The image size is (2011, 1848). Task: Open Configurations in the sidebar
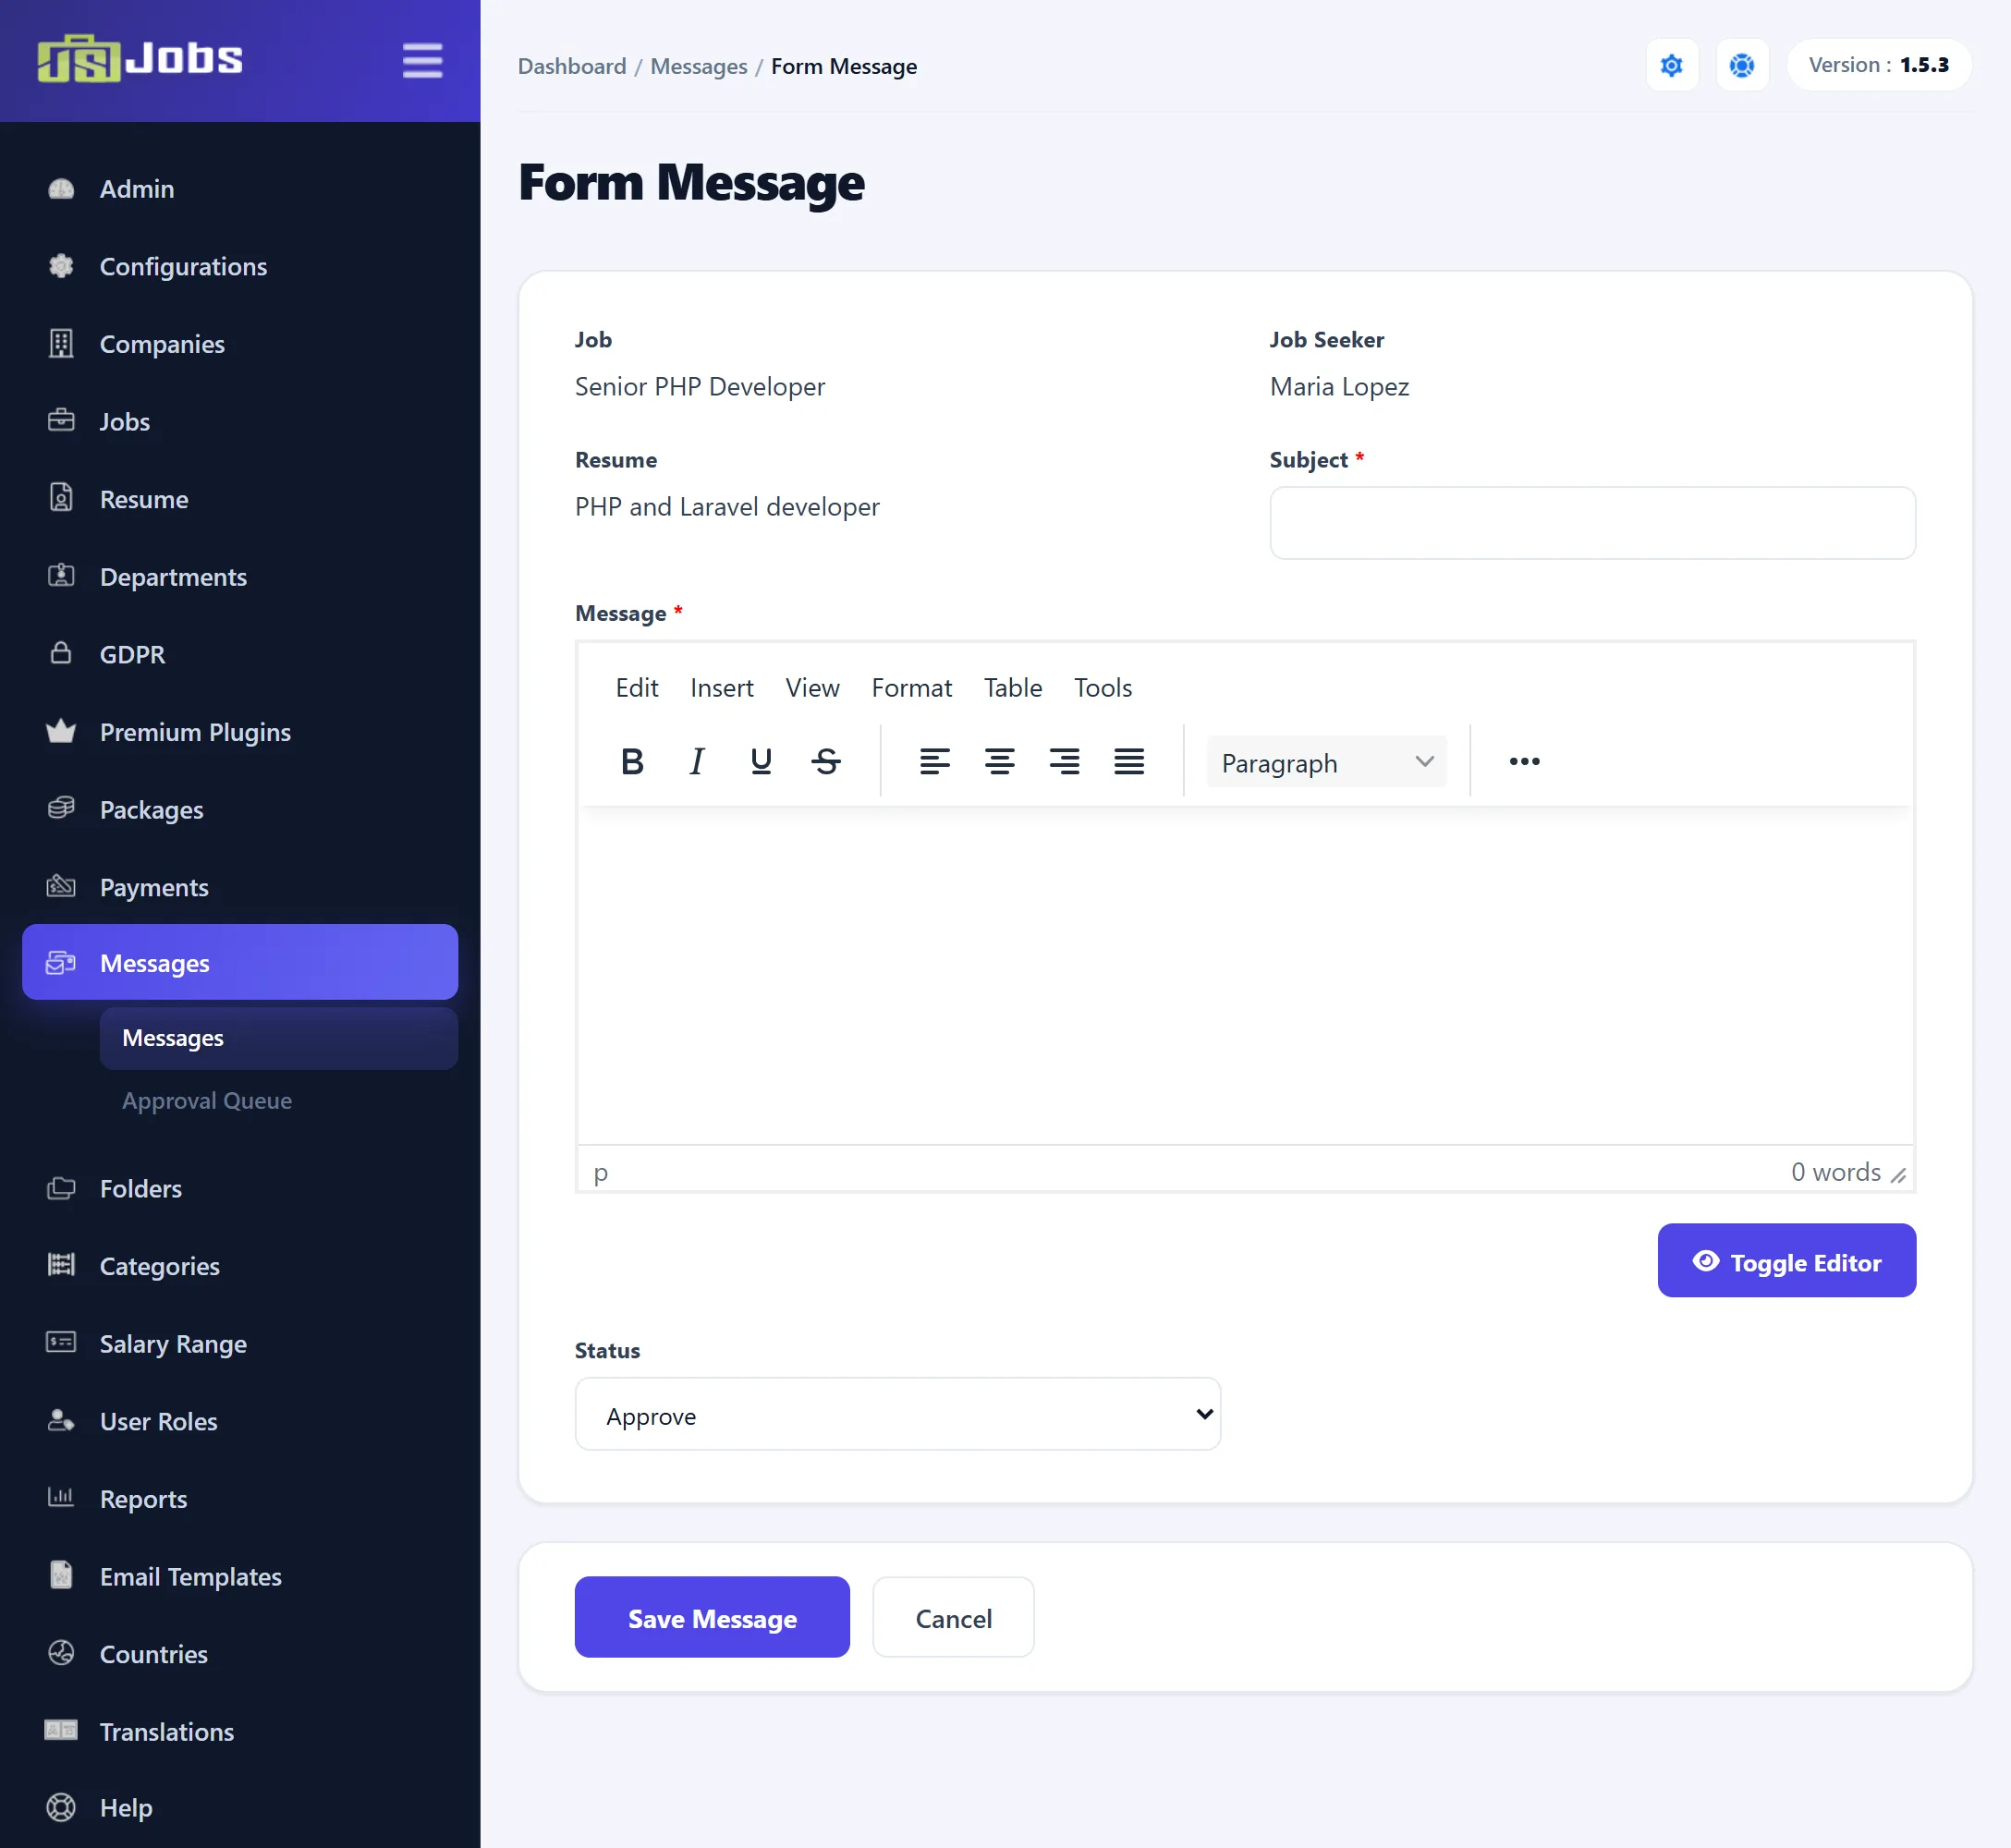[x=240, y=267]
